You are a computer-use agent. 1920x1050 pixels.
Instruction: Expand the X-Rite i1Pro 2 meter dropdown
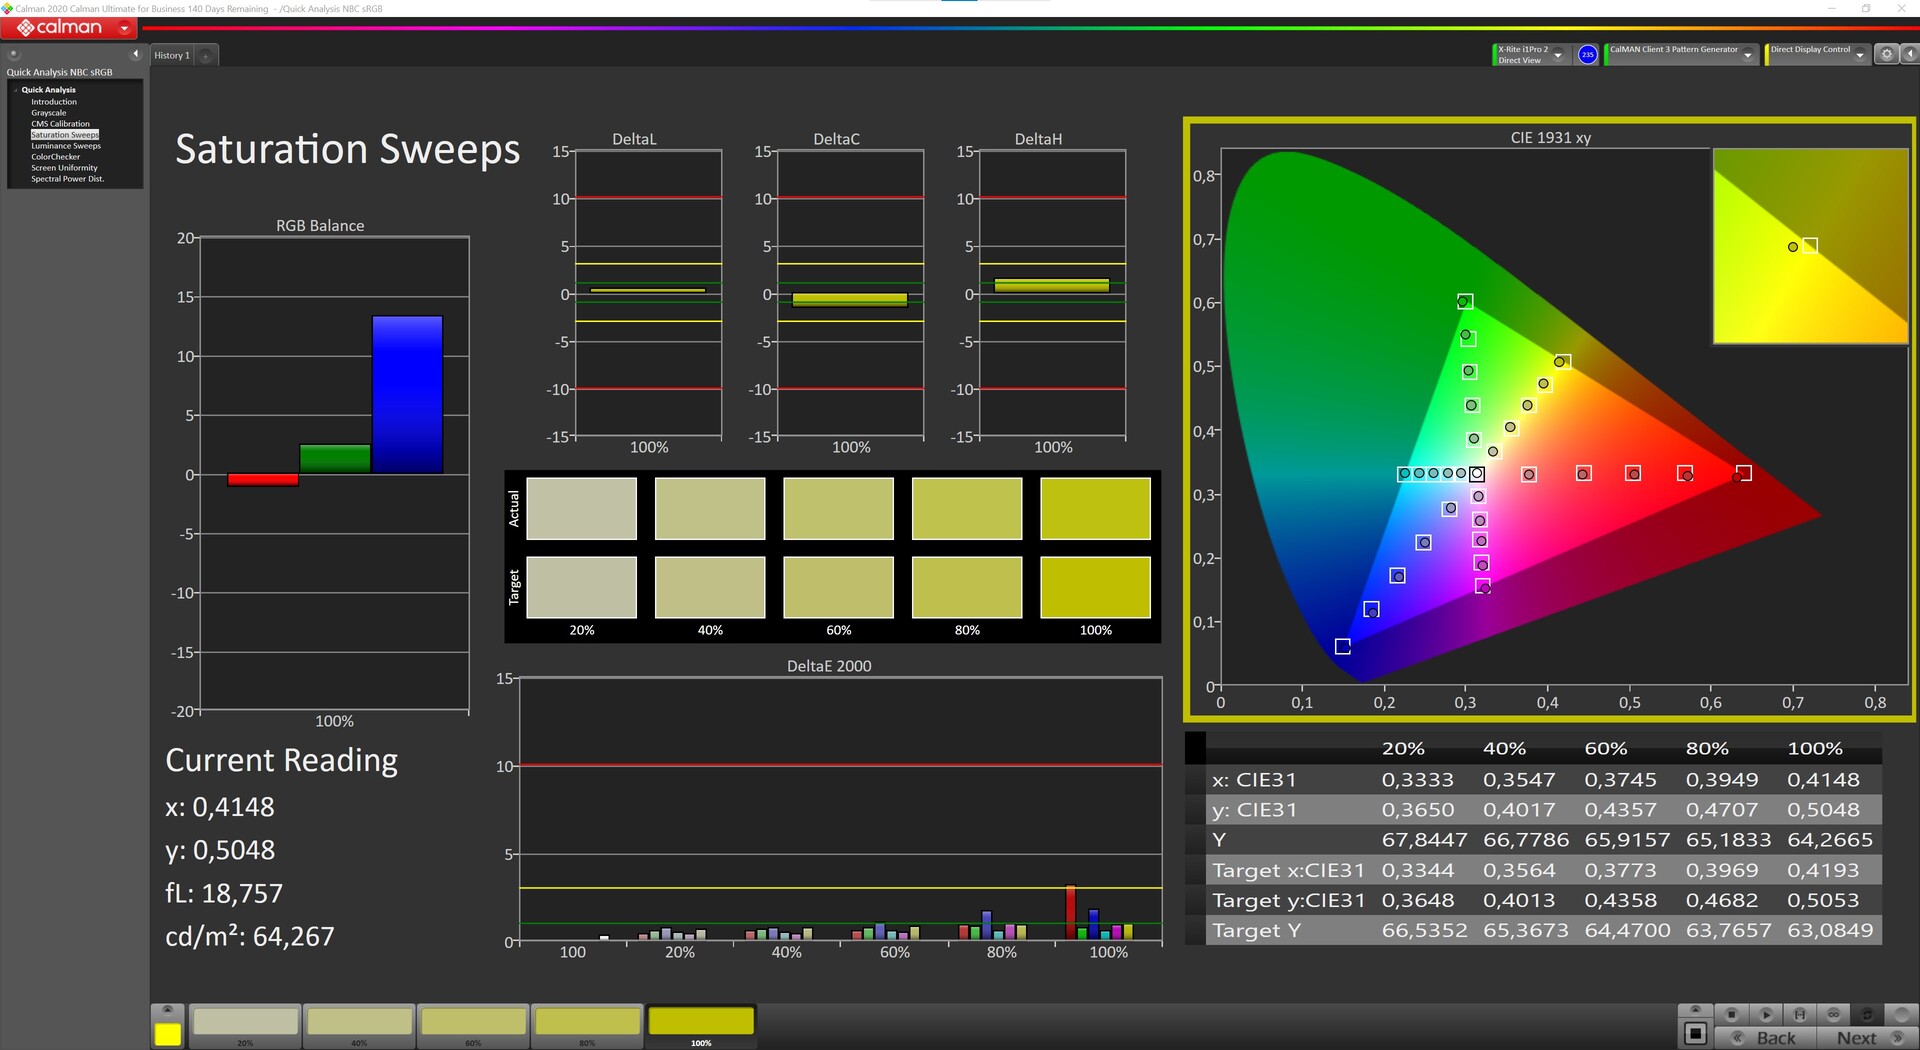[1558, 55]
